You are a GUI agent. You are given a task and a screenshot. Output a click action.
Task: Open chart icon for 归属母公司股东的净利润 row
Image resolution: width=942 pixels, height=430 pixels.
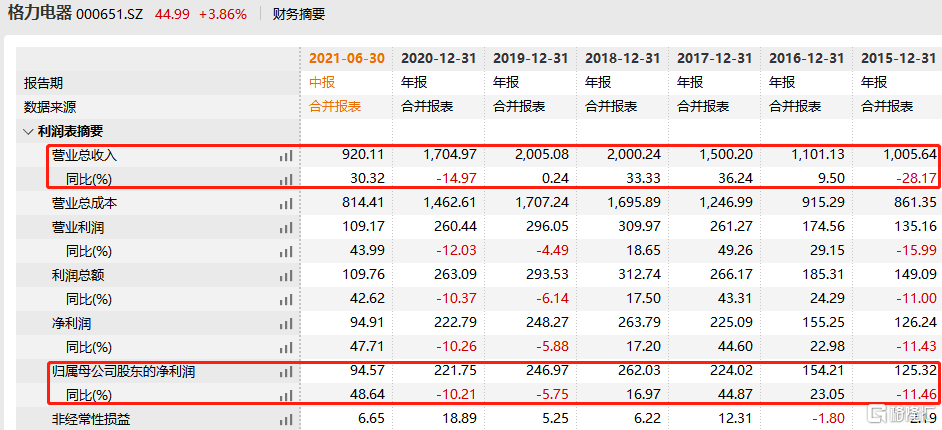click(x=286, y=372)
